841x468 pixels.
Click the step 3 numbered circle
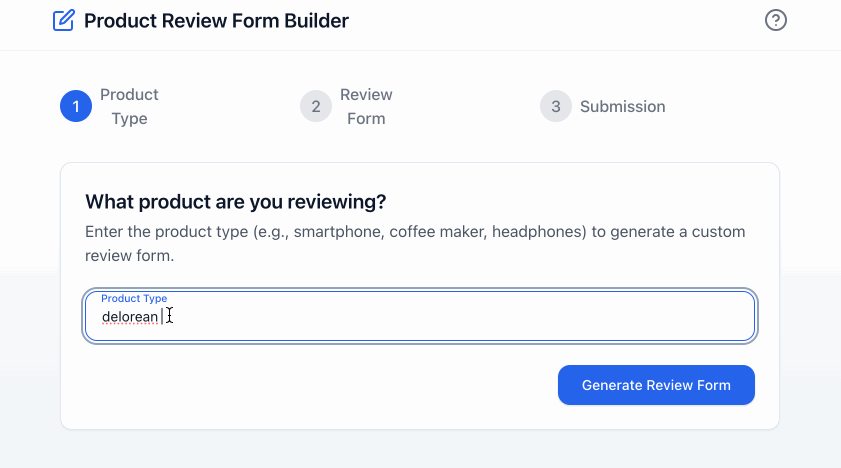coord(556,106)
